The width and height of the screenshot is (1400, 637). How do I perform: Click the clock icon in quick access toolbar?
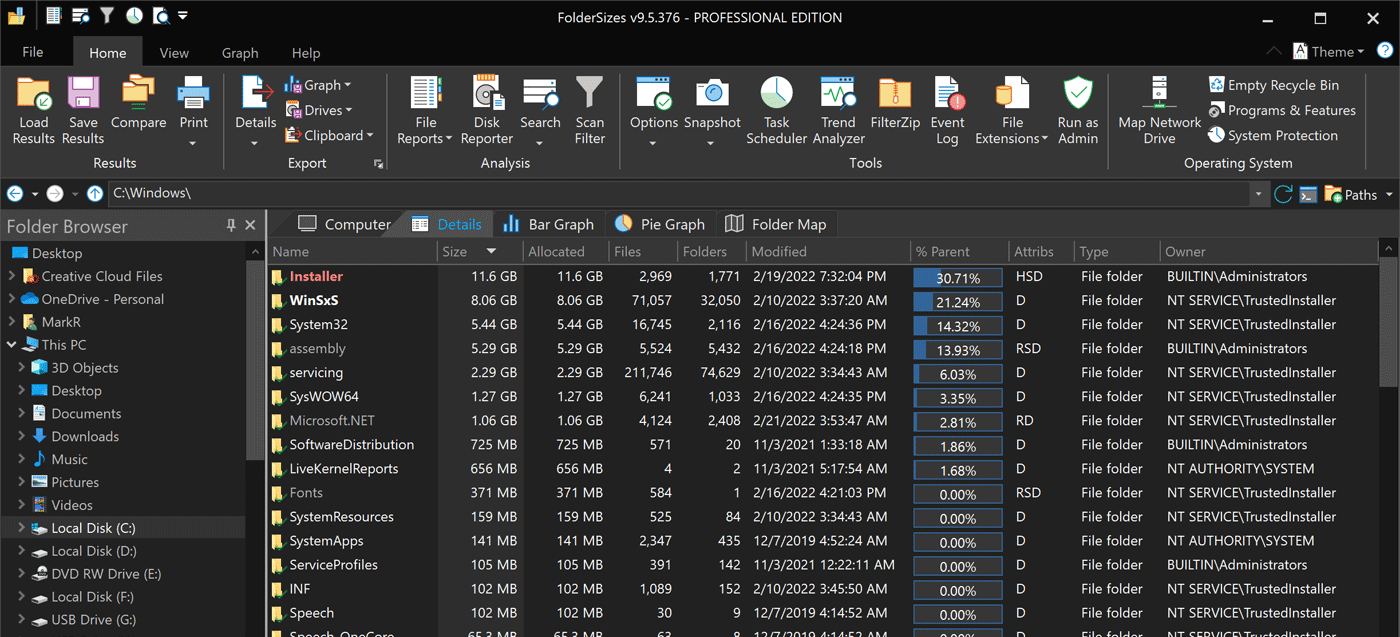[x=133, y=16]
